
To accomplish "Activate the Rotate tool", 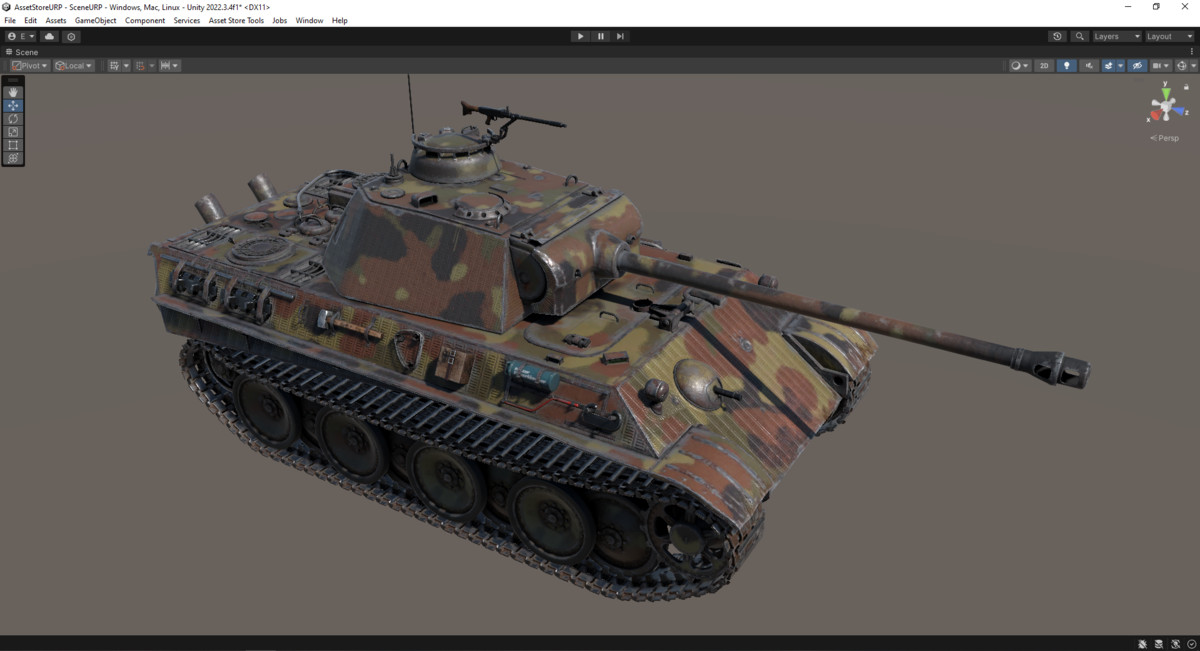I will (x=12, y=118).
